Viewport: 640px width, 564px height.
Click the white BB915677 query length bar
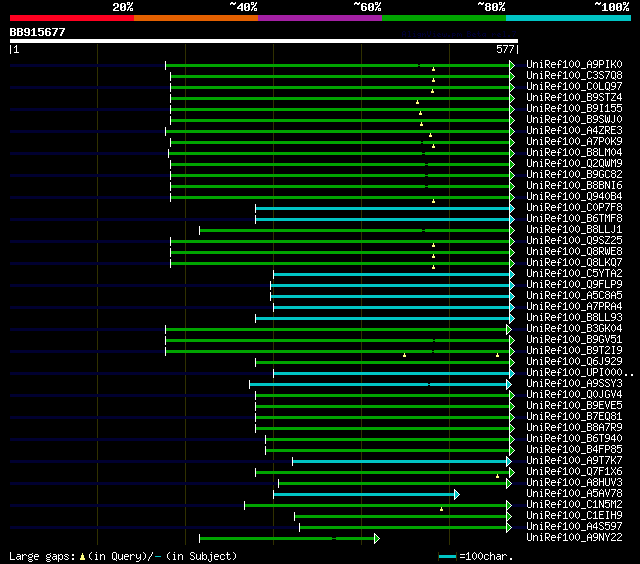point(264,41)
